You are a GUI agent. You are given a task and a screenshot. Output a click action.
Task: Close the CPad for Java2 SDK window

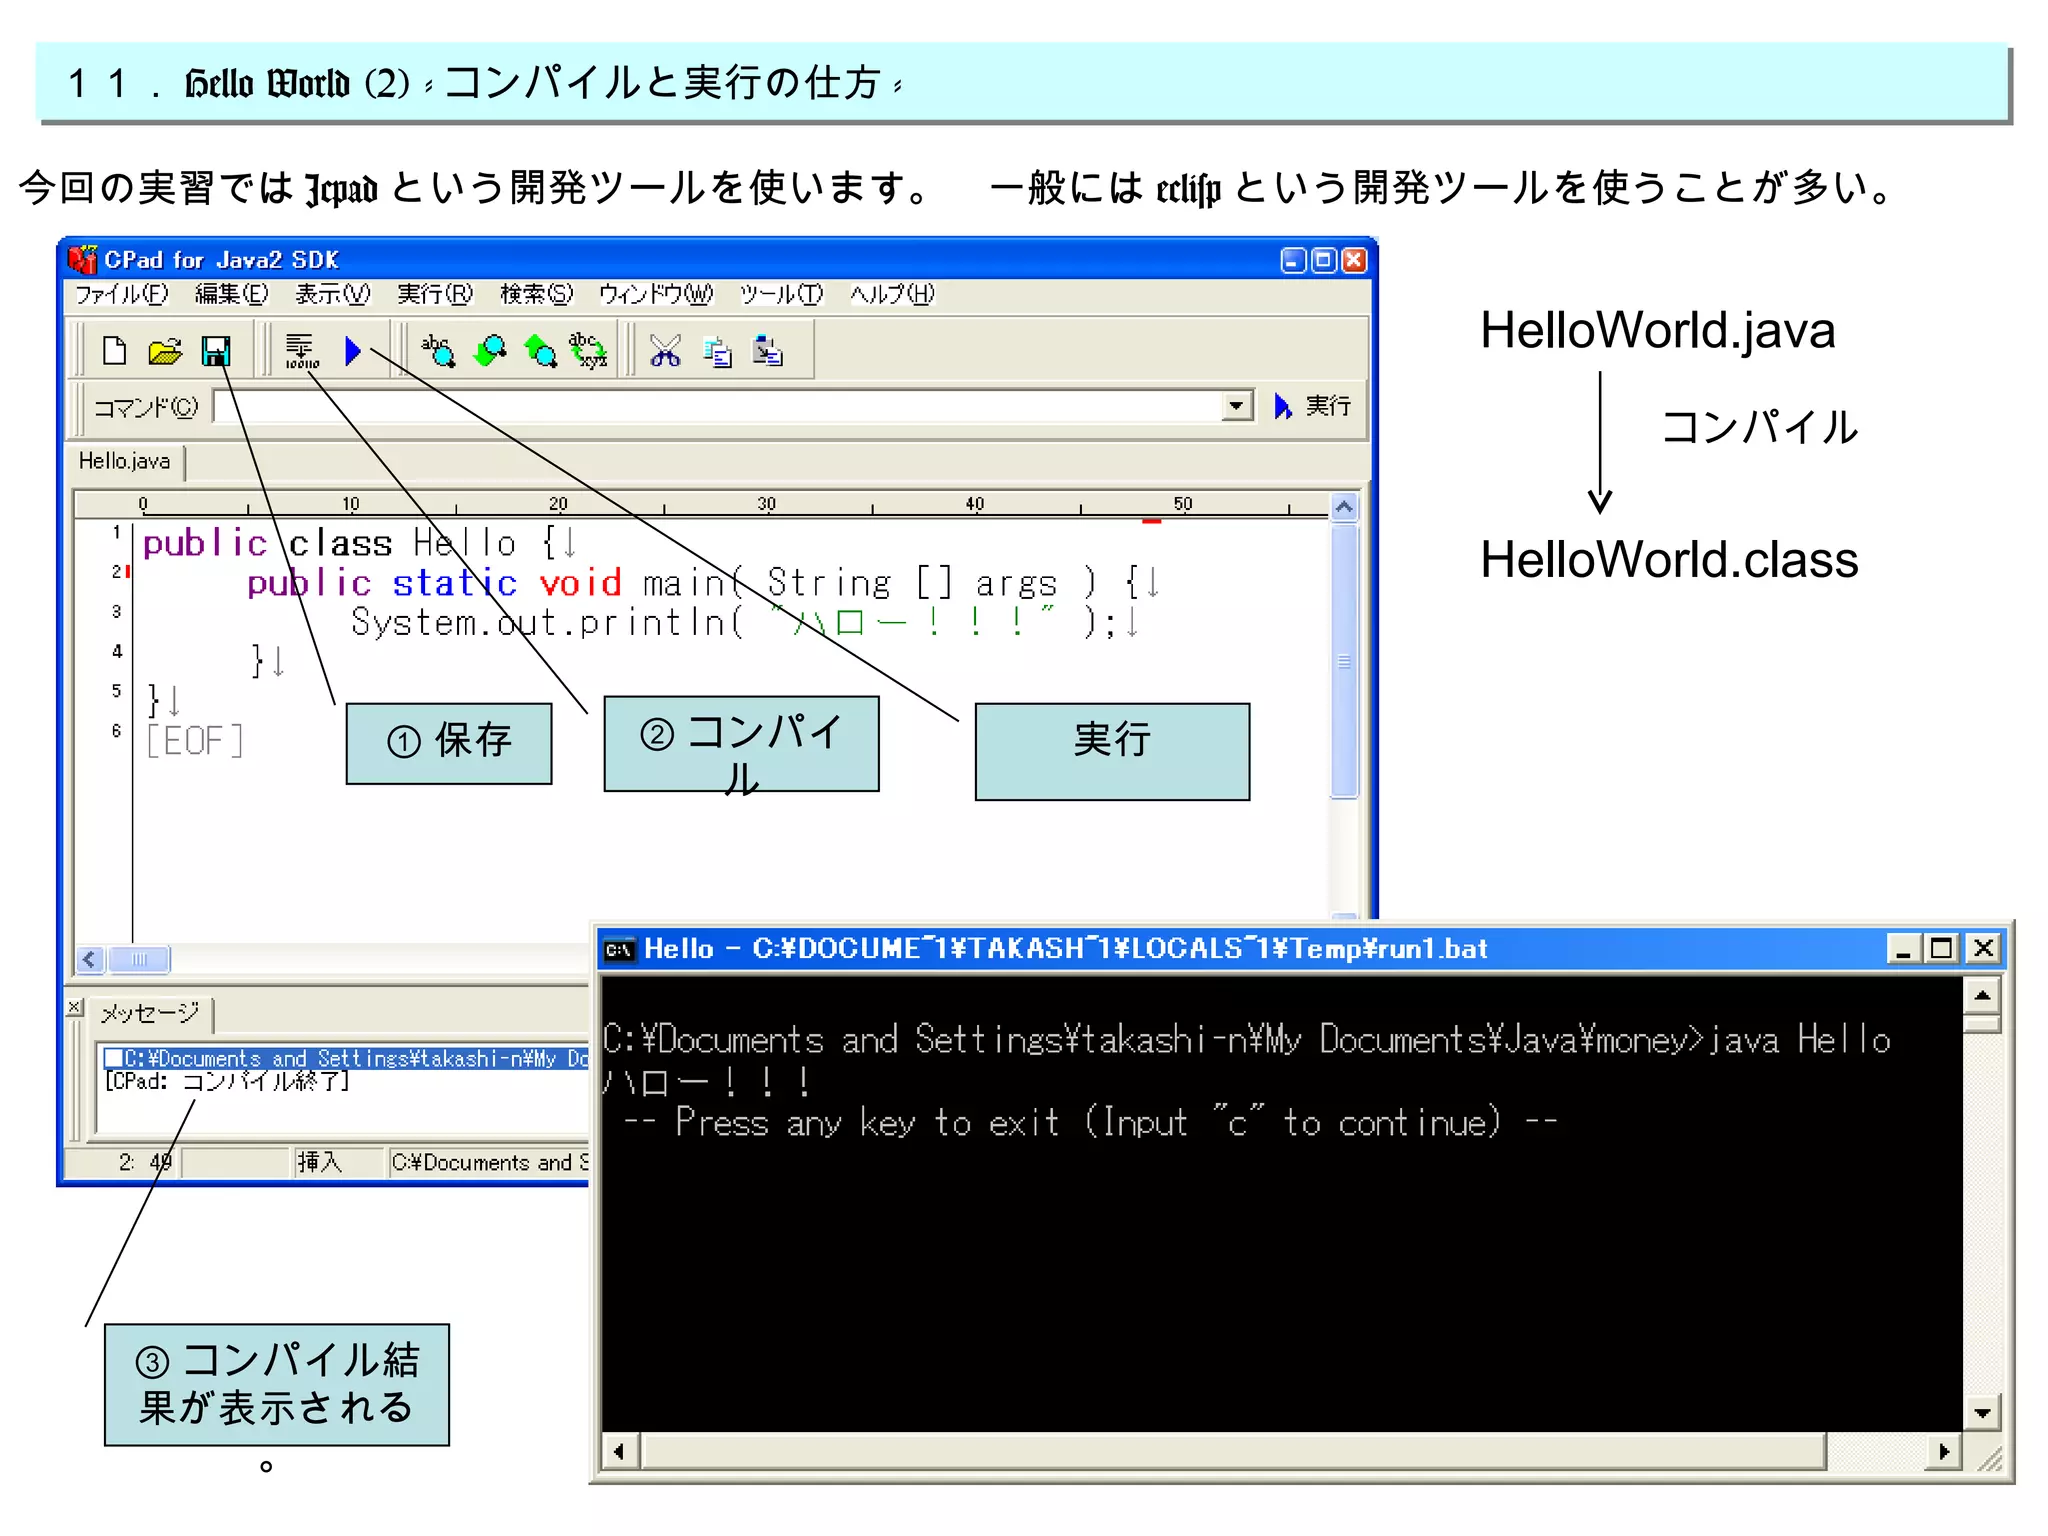(x=1354, y=260)
